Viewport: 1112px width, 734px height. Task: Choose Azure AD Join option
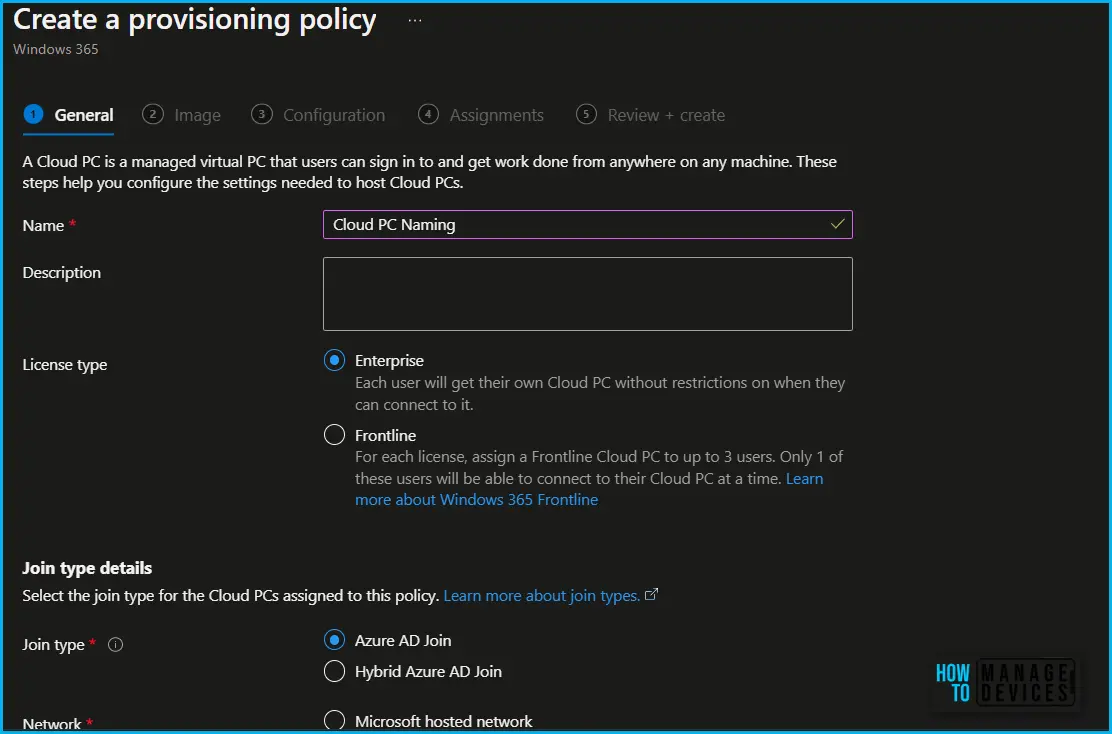coord(334,640)
